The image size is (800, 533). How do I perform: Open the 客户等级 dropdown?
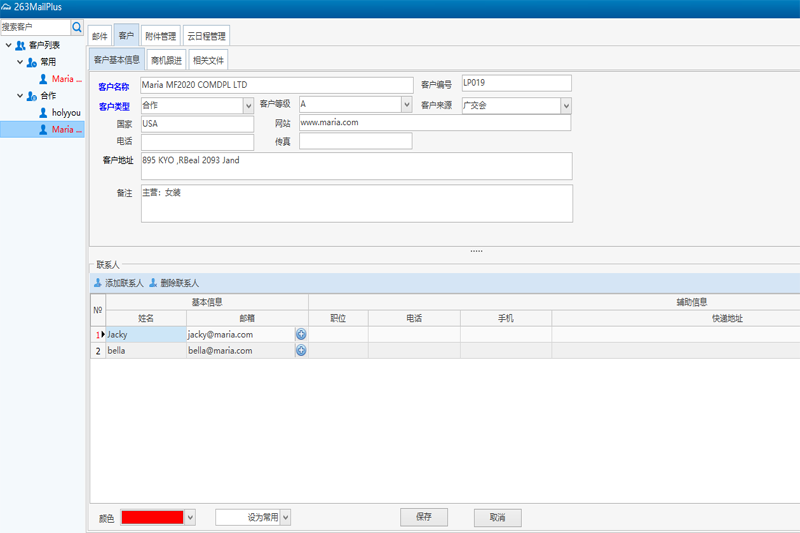click(x=406, y=105)
